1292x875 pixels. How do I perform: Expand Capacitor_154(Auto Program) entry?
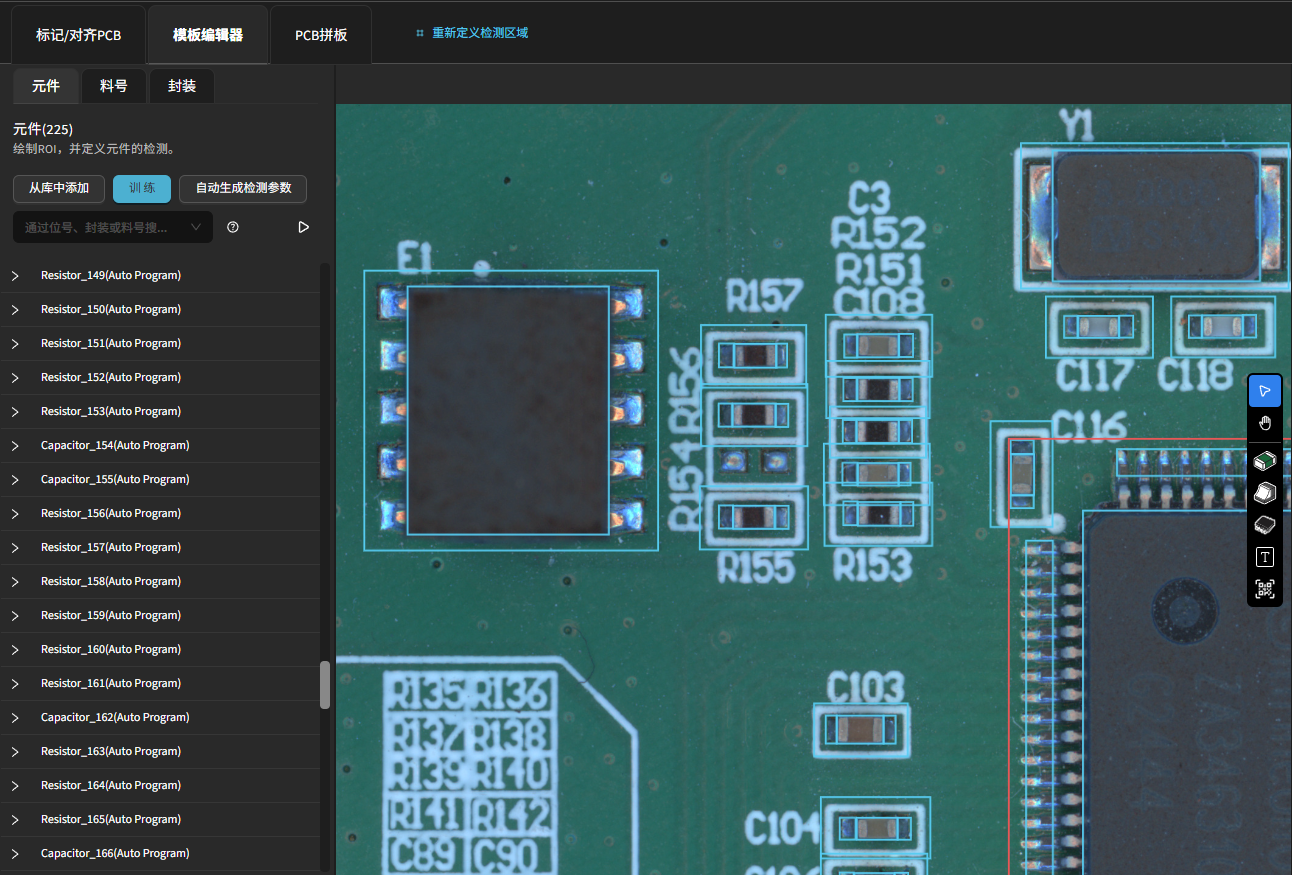coord(15,446)
